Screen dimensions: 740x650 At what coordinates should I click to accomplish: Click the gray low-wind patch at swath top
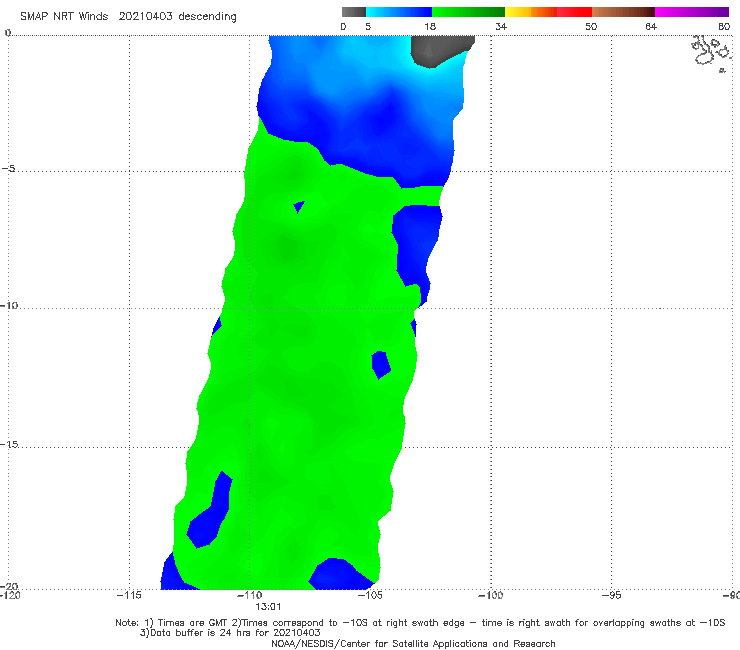(x=440, y=51)
